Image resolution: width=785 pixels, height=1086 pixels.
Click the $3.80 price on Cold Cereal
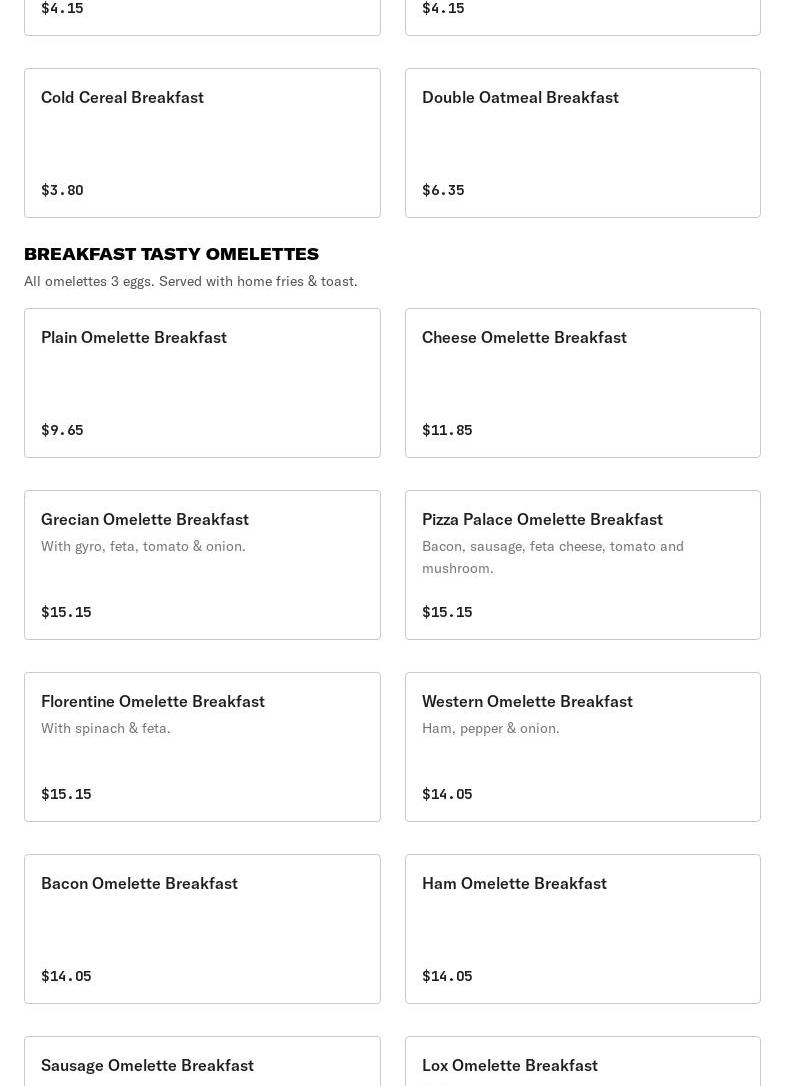point(62,190)
